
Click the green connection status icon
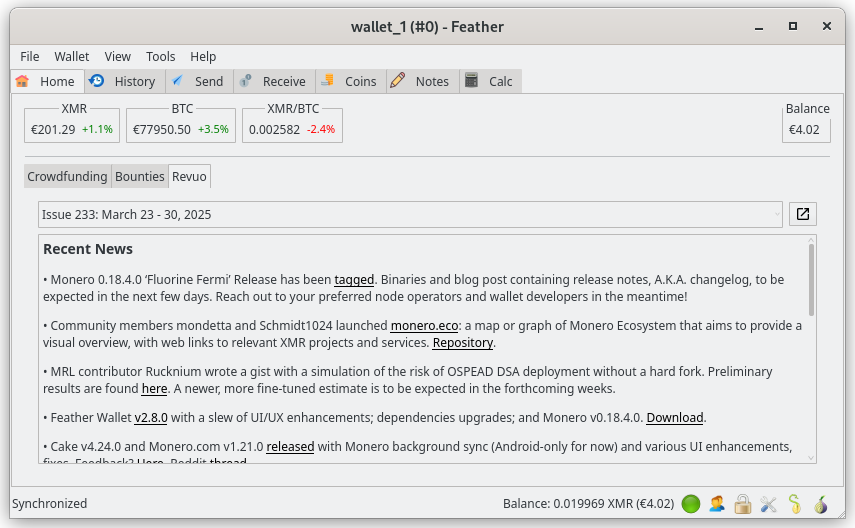point(691,503)
